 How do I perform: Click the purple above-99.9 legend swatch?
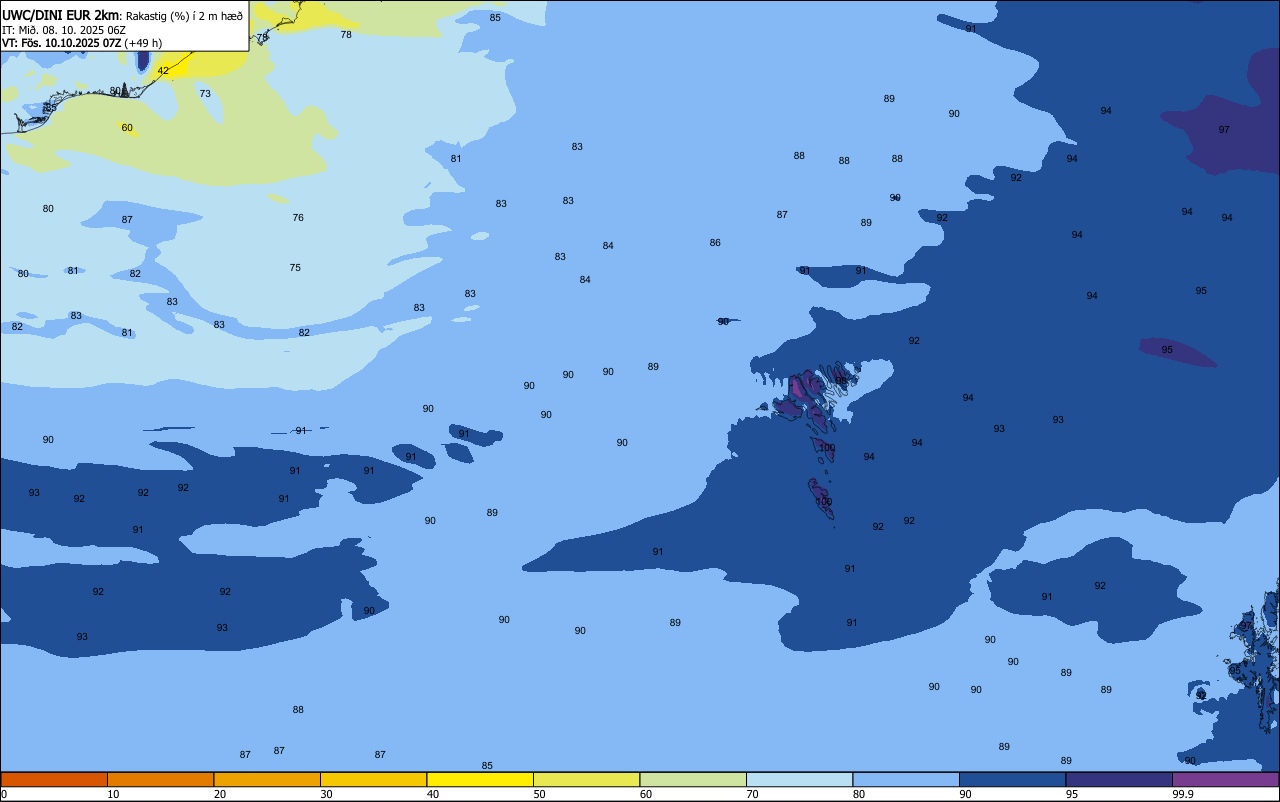coord(1225,779)
